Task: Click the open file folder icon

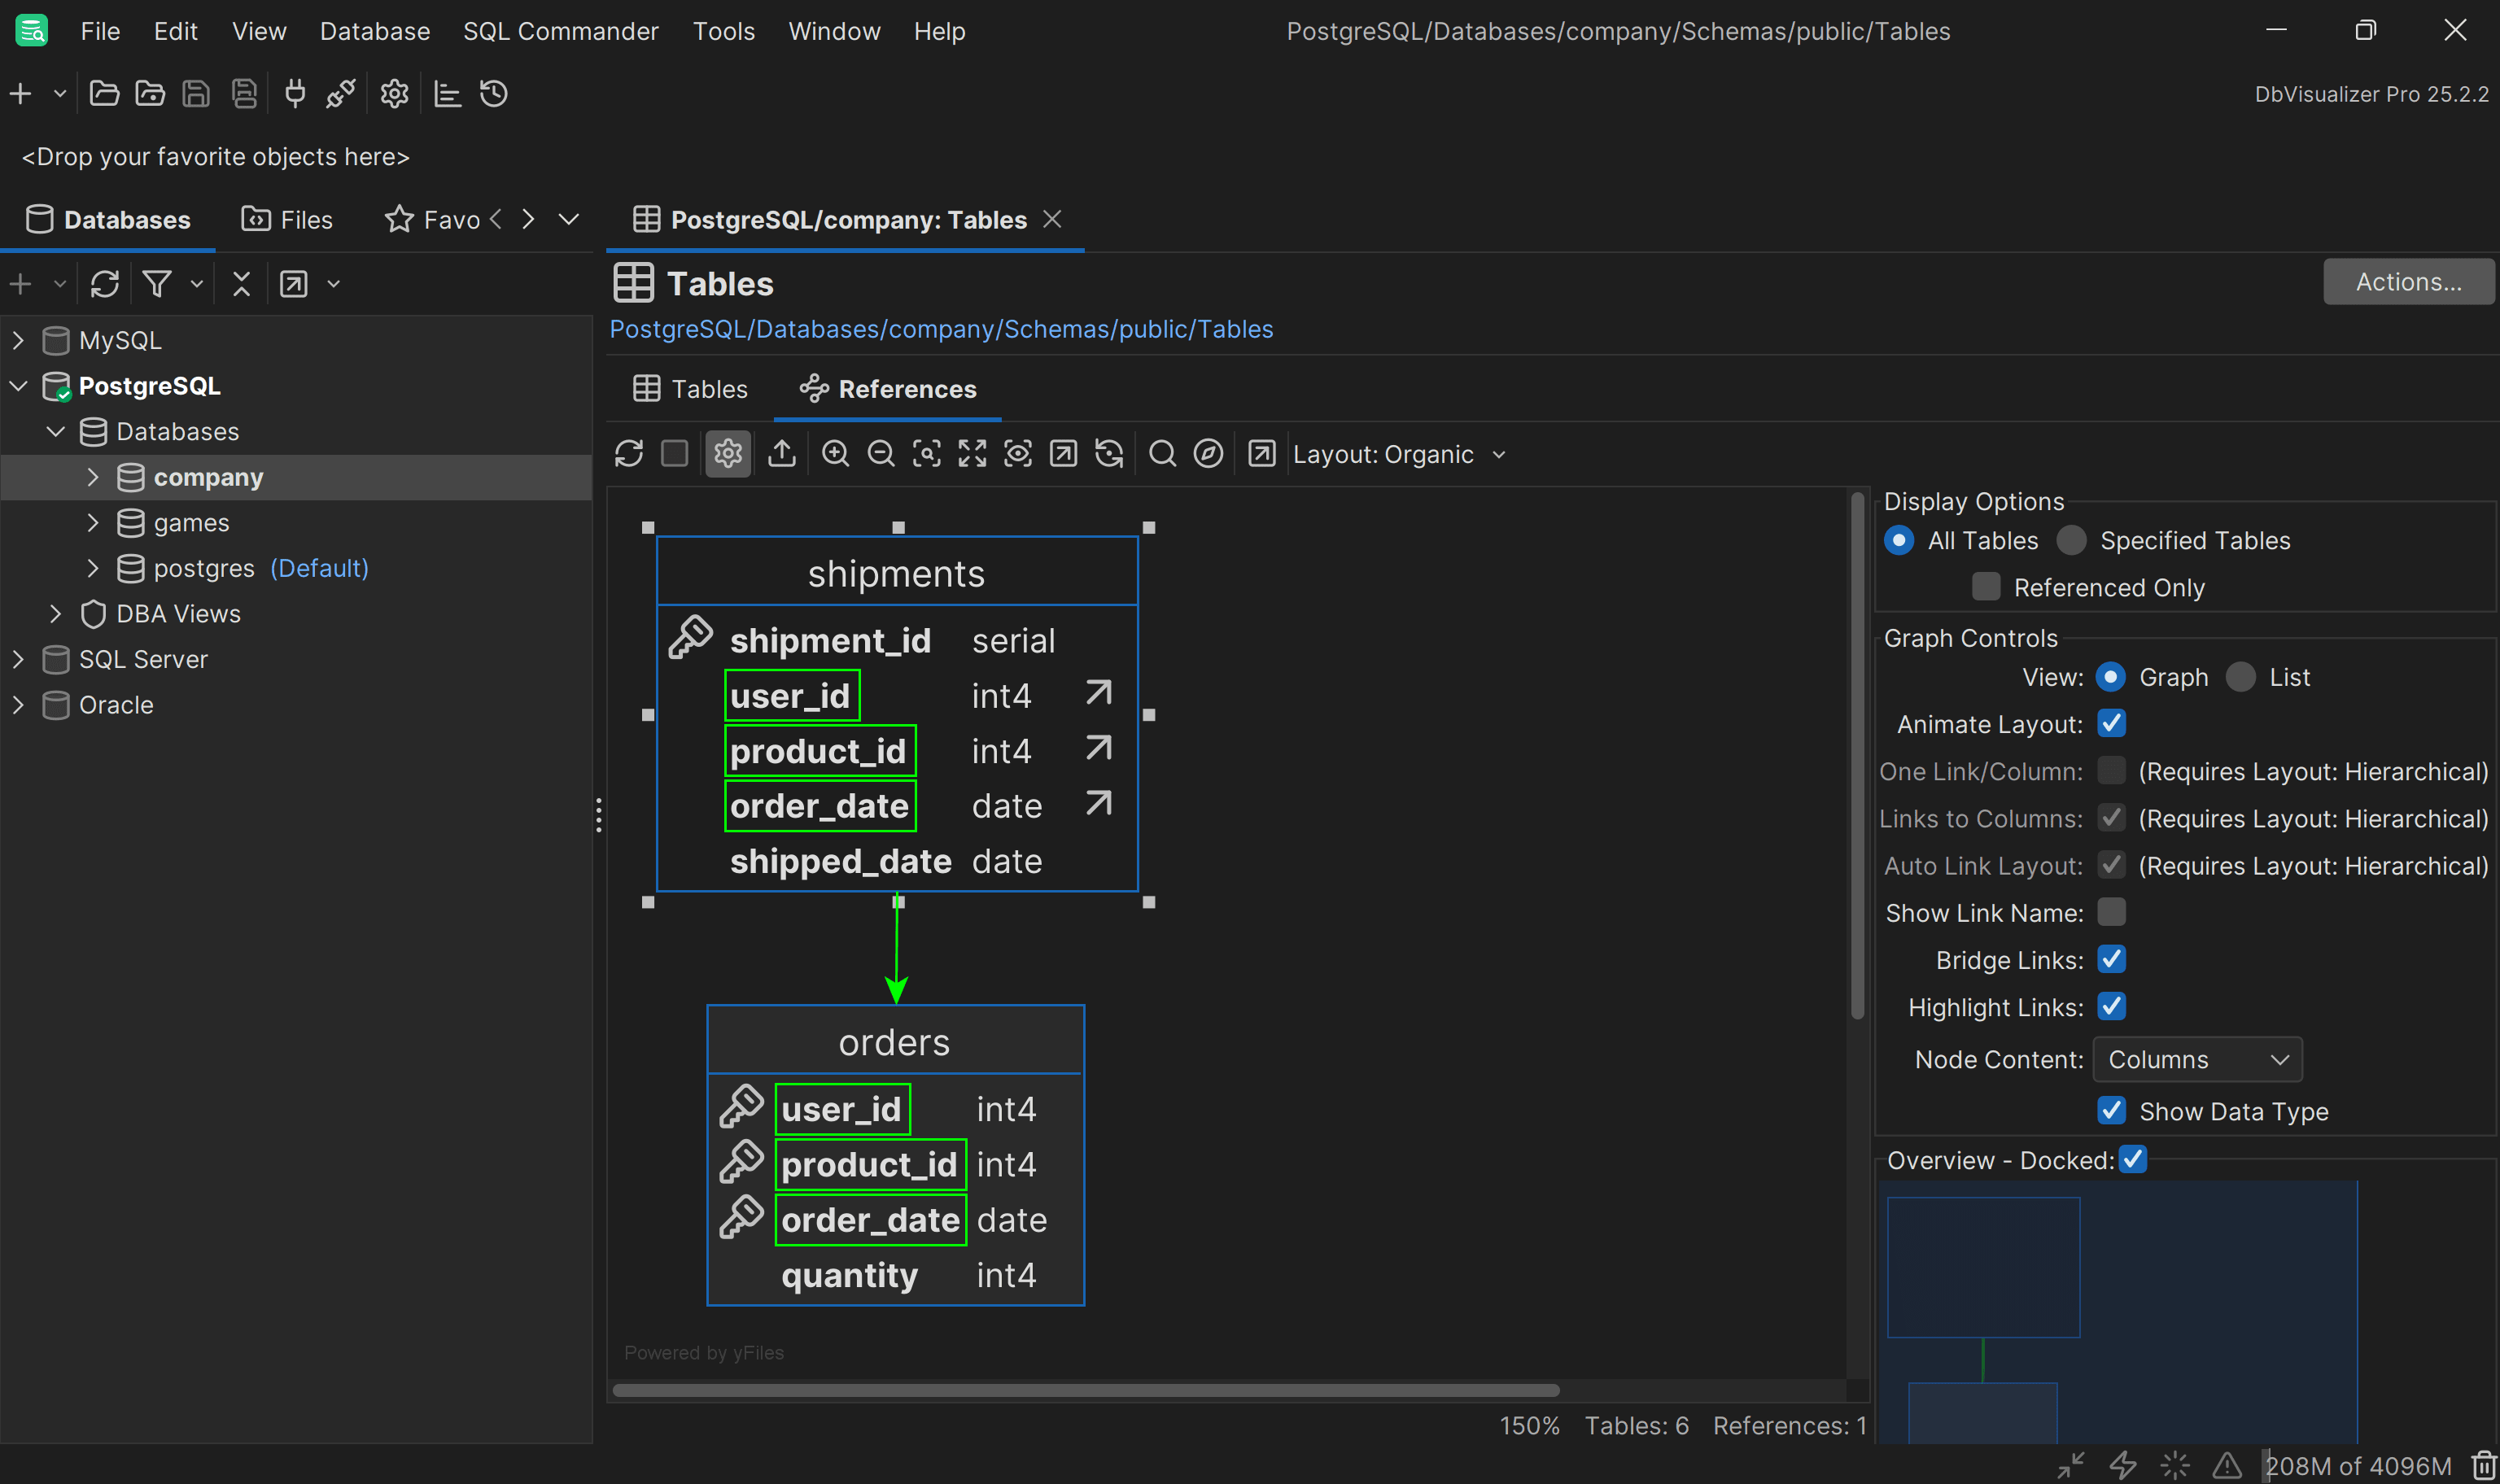Action: (x=104, y=94)
